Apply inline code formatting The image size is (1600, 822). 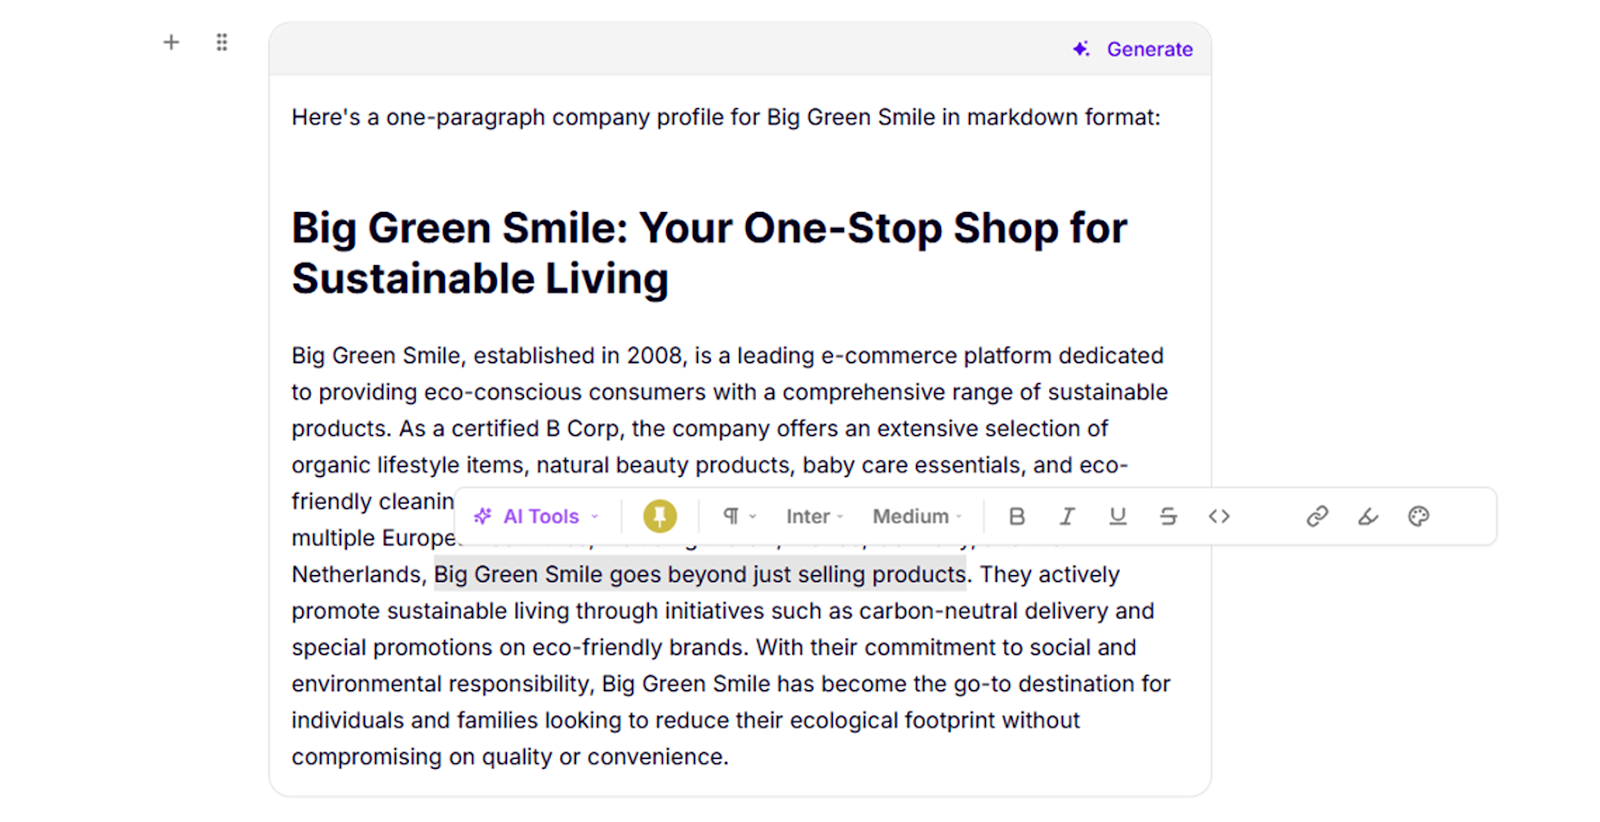[1218, 516]
